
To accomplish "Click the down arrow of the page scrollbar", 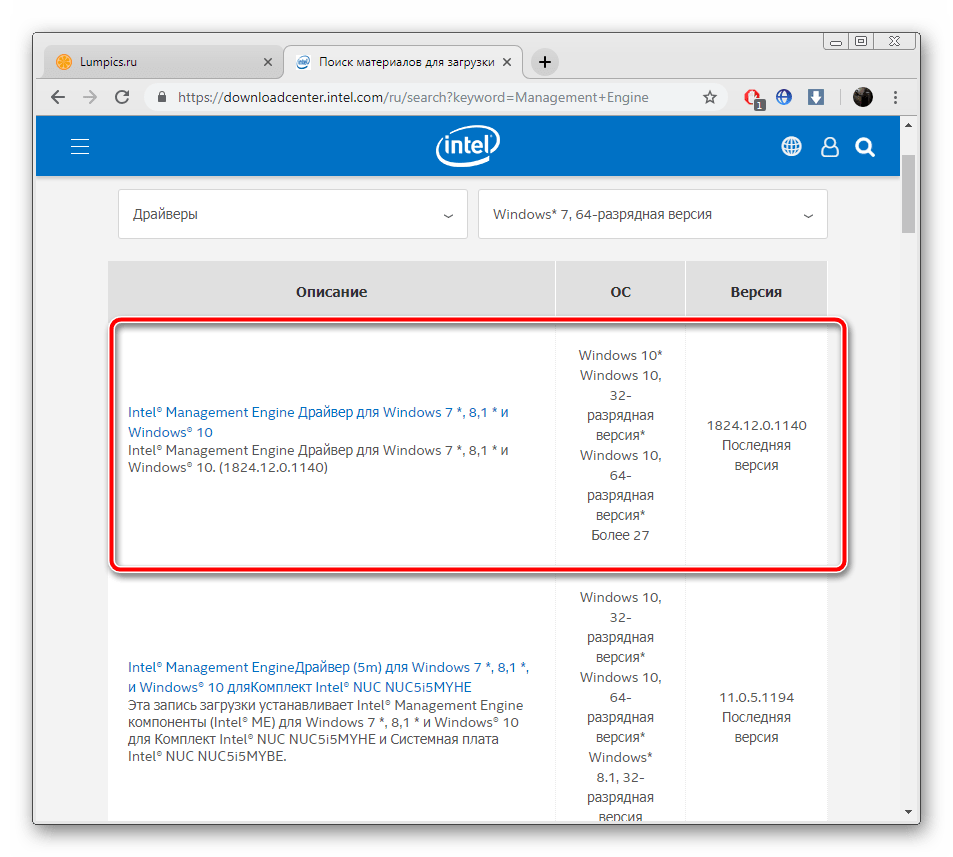I will (x=909, y=811).
